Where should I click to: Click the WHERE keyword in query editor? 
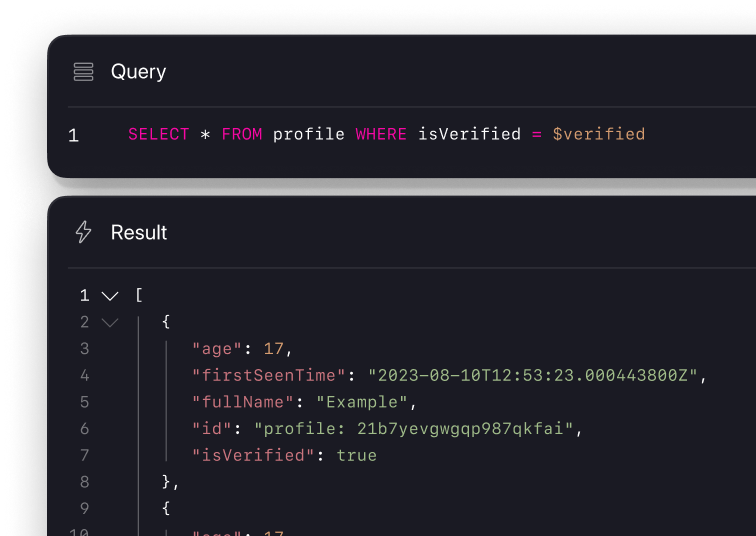(x=381, y=134)
